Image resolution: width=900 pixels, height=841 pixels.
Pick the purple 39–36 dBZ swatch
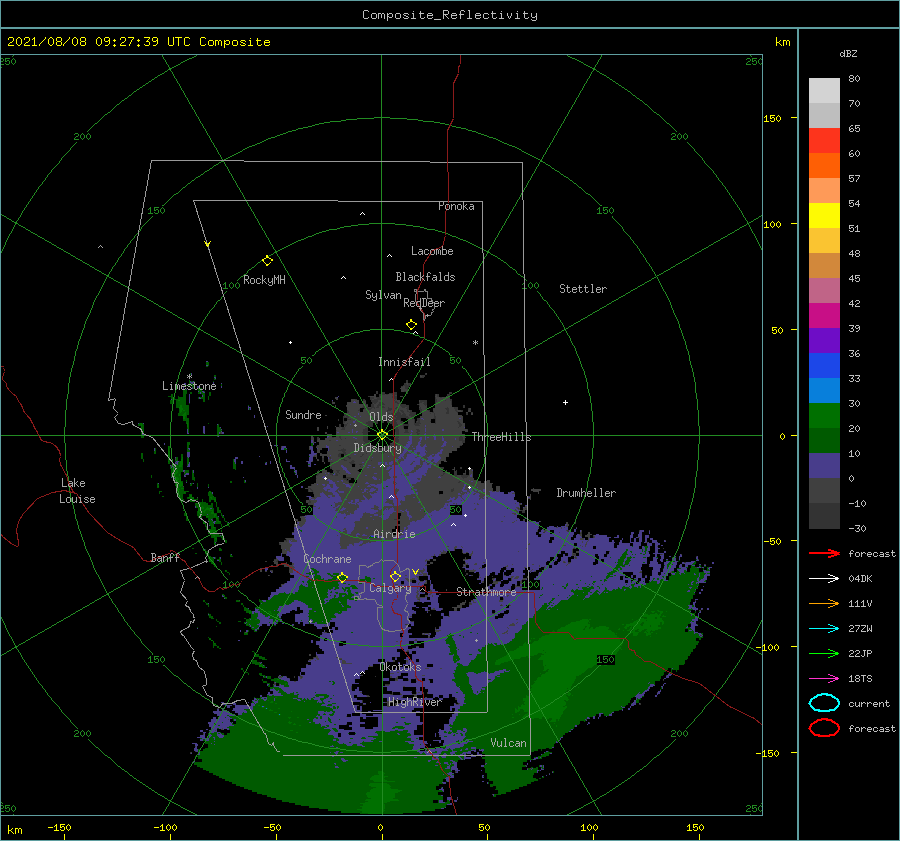click(x=824, y=340)
